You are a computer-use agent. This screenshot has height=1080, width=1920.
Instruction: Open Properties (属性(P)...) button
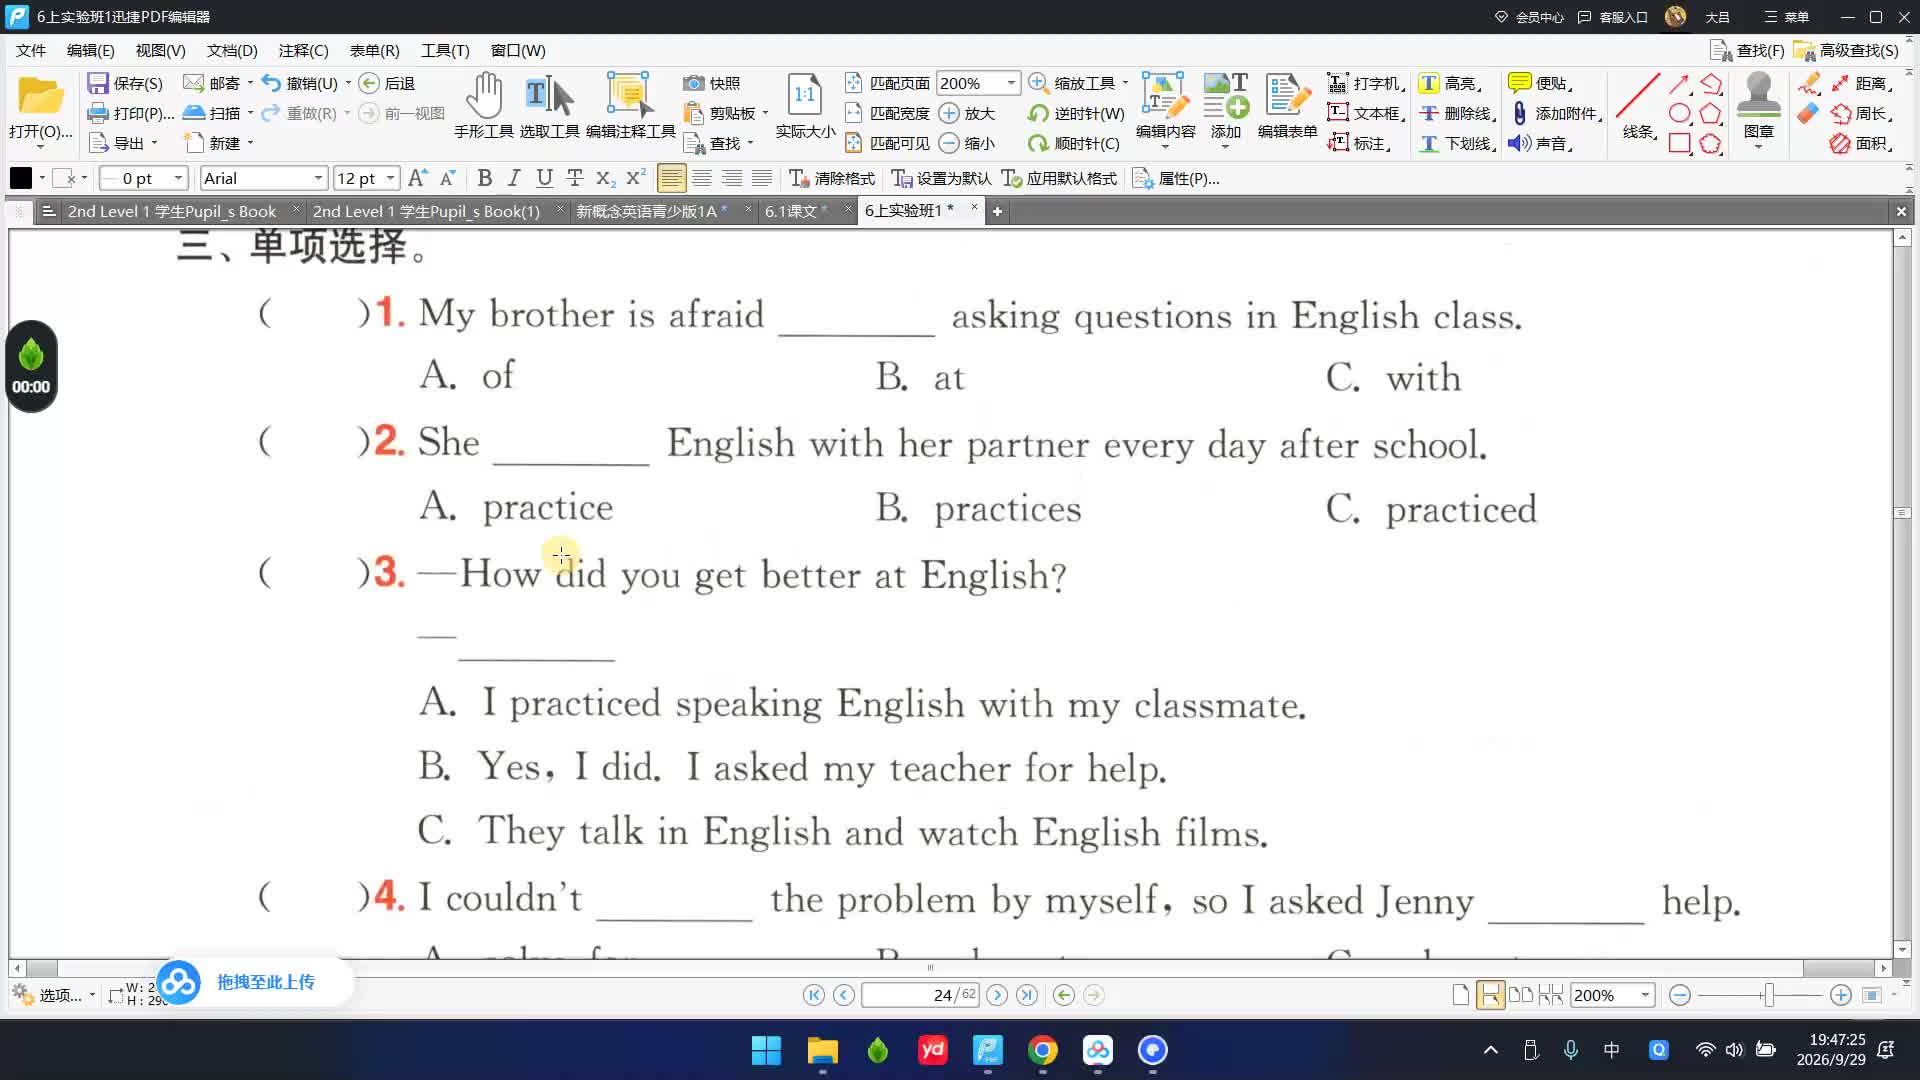(x=1176, y=178)
